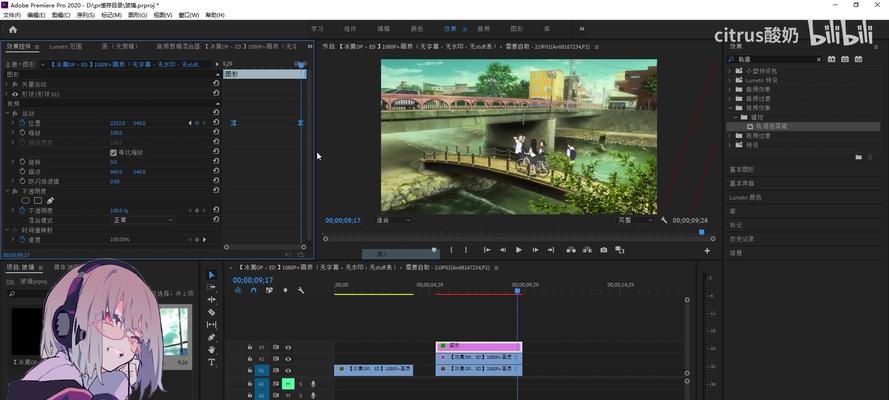Open the History panel
The width and height of the screenshot is (889, 400).
[x=742, y=239]
